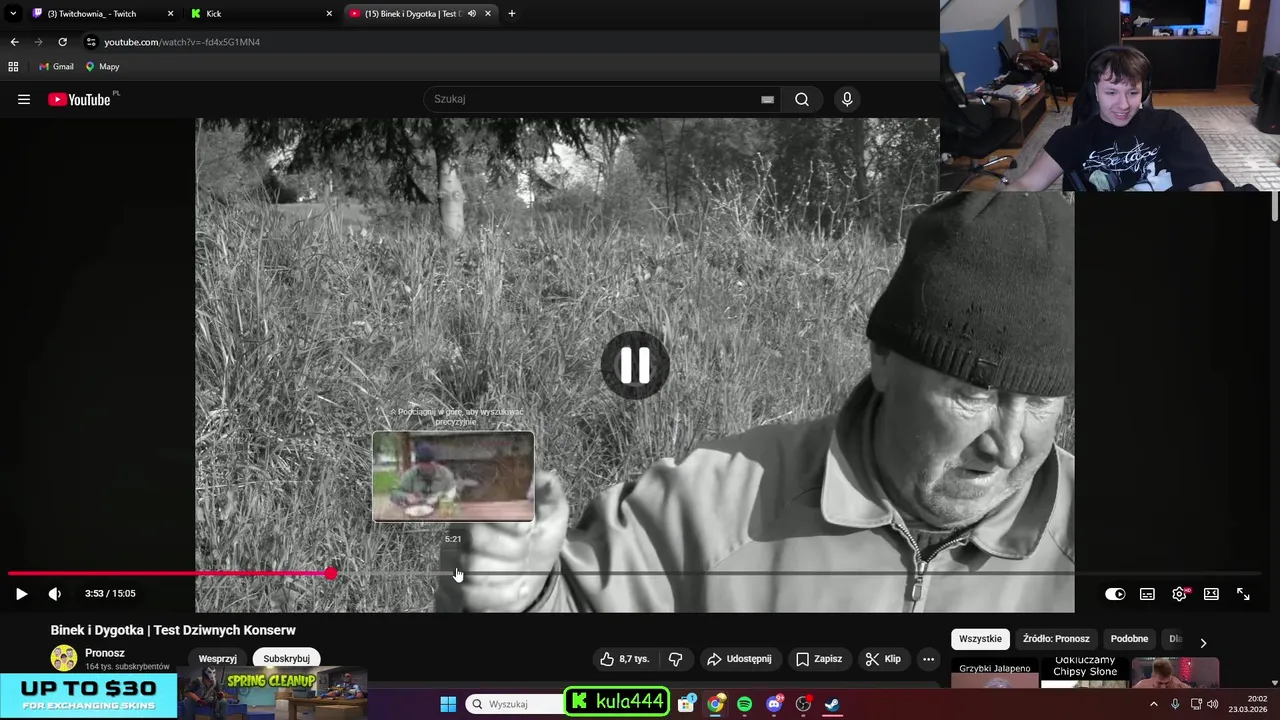Open the YouTube hamburger guide menu
This screenshot has width=1280, height=720.
(24, 99)
